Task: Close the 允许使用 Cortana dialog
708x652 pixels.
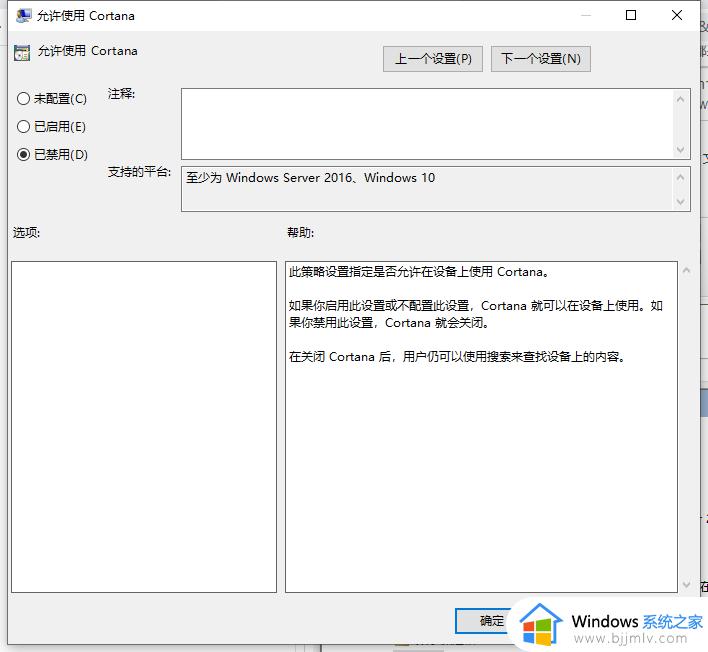Action: [676, 15]
